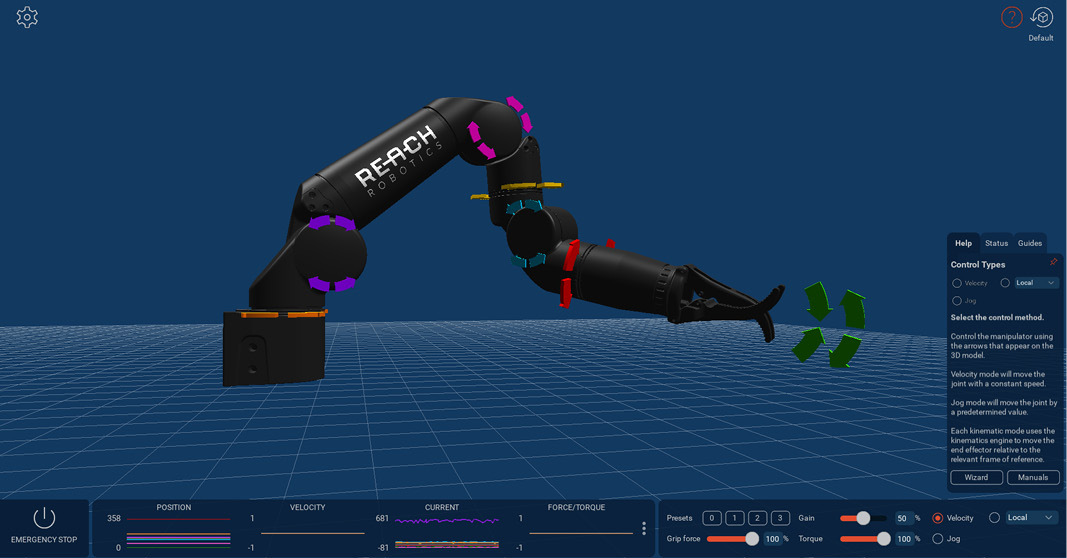Screen dimensions: 1067x558
Task: Open the settings gear menu
Action: click(x=27, y=17)
